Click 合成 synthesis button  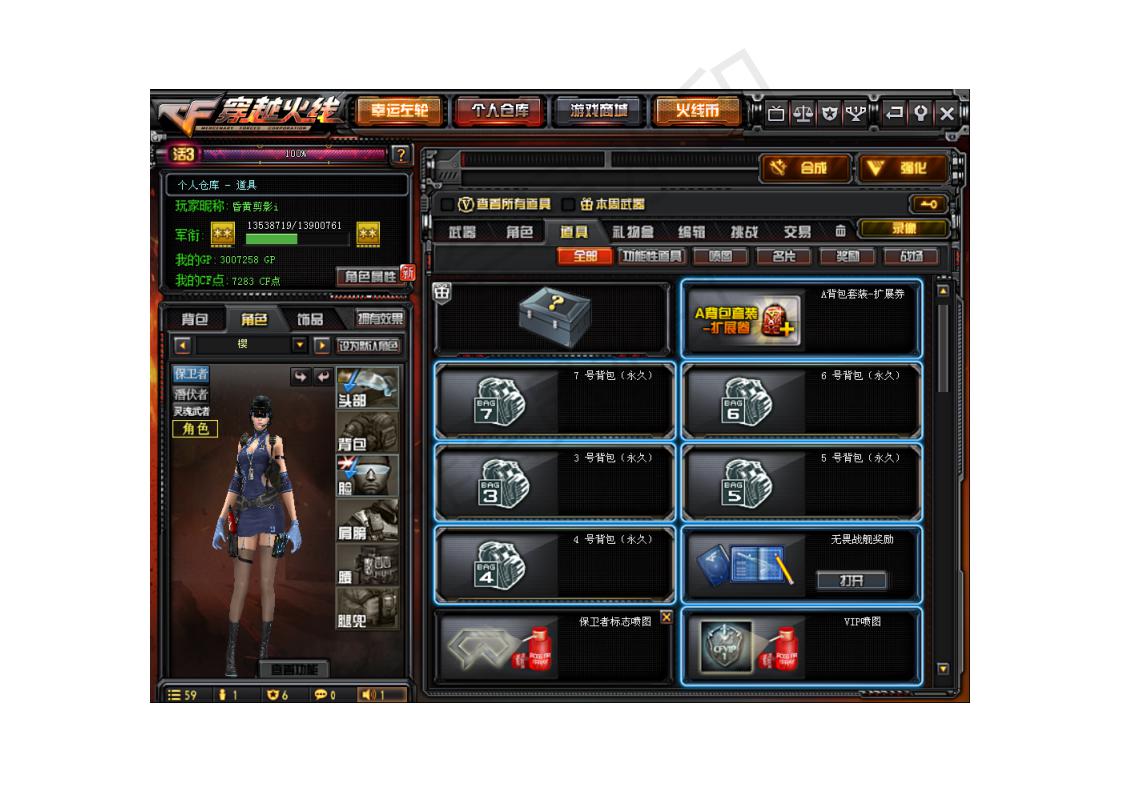[x=805, y=168]
